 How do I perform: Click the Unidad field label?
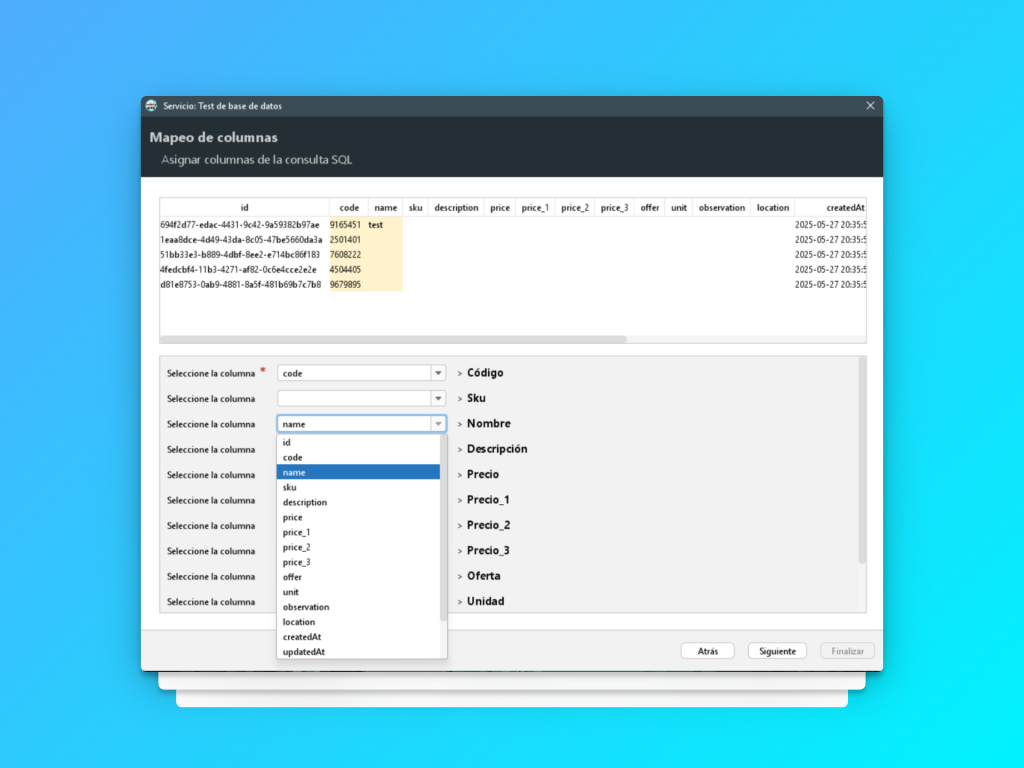(x=485, y=601)
